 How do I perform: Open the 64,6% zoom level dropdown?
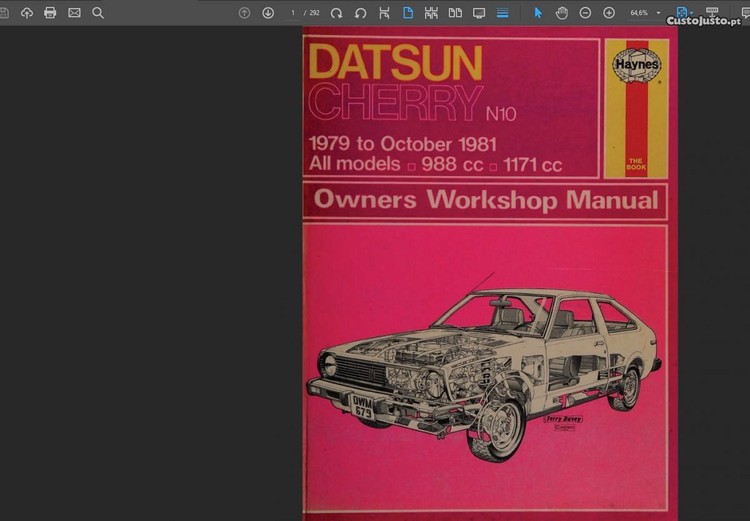[x=658, y=13]
